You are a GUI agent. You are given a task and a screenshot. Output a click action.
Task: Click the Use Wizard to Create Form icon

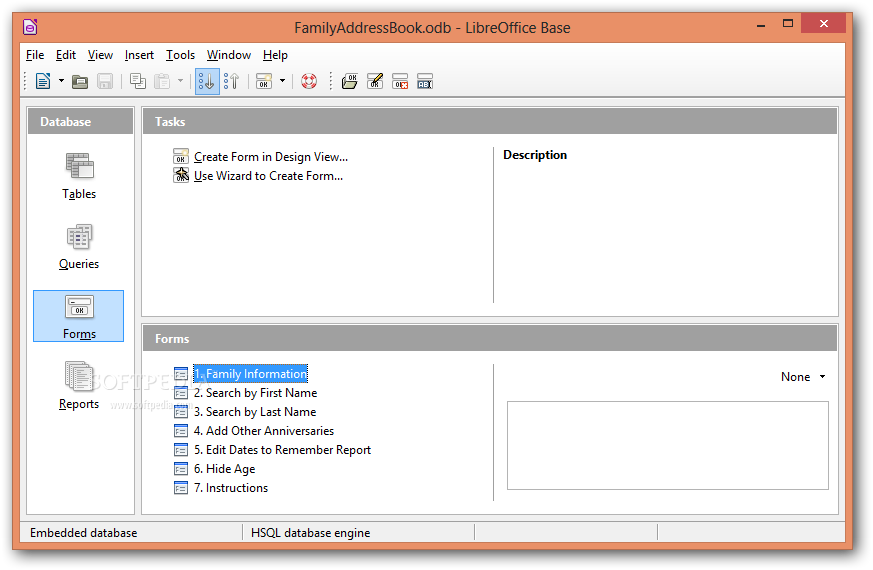181,175
